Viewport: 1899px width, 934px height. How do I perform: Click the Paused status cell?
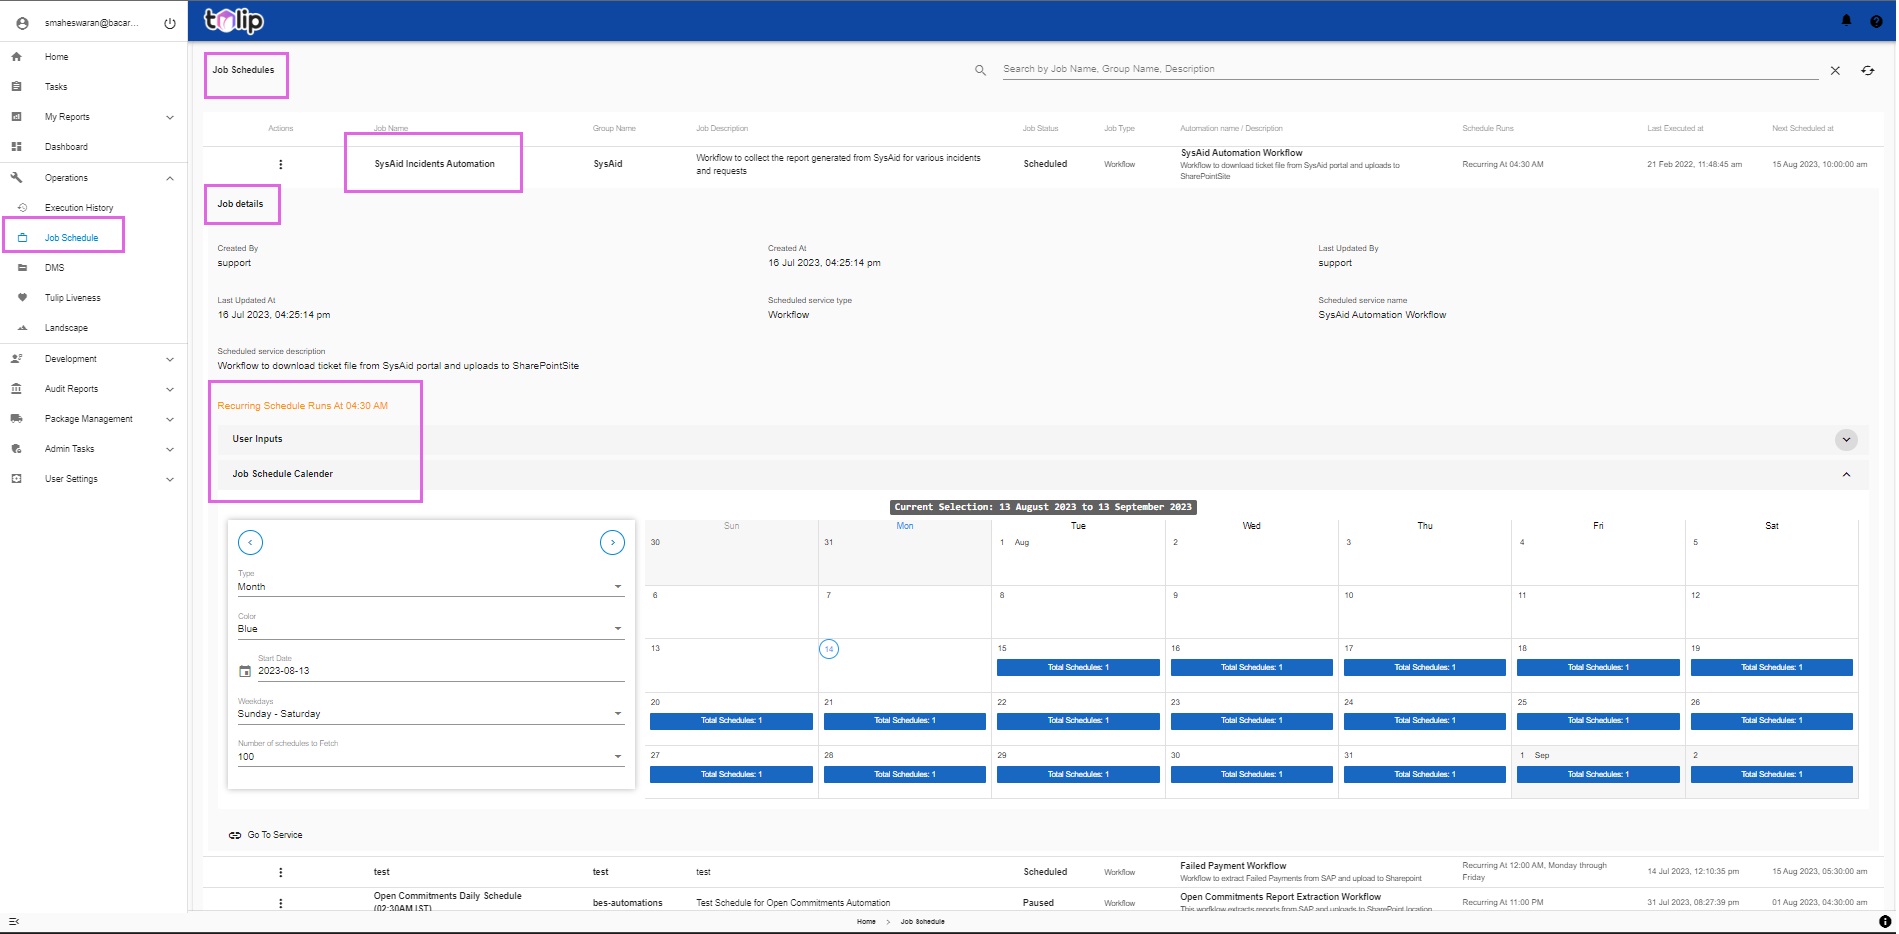tap(1038, 903)
